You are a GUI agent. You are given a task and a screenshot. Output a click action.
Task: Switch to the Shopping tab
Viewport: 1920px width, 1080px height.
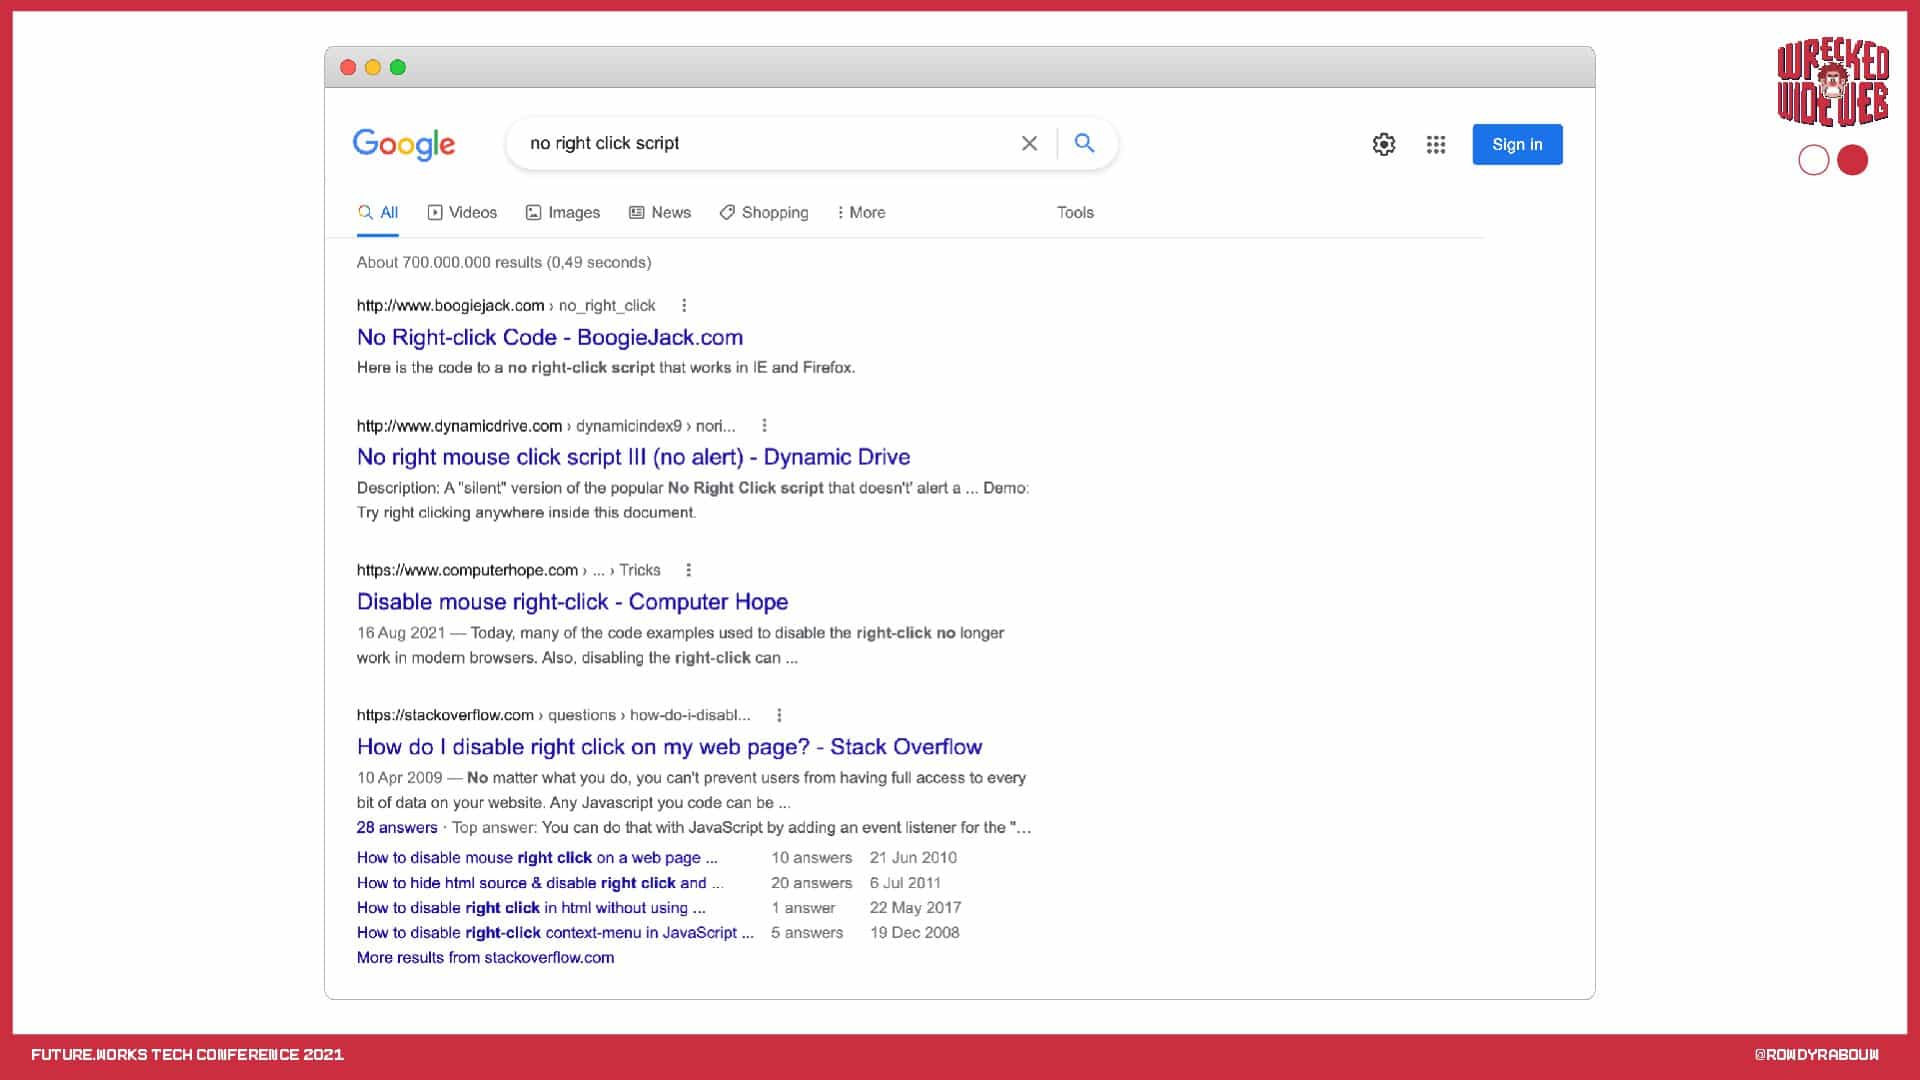(x=764, y=212)
